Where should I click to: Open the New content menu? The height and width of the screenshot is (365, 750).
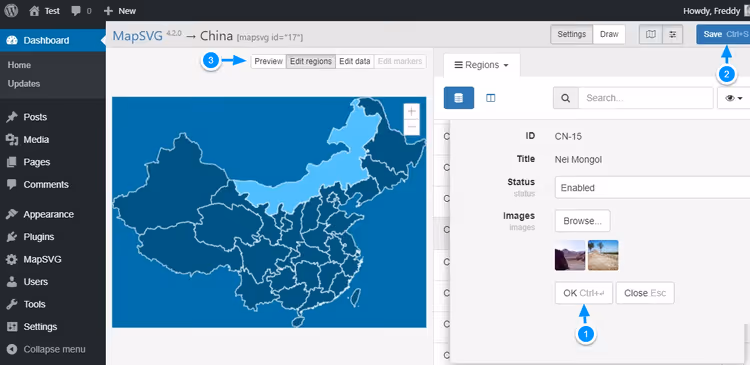[120, 11]
